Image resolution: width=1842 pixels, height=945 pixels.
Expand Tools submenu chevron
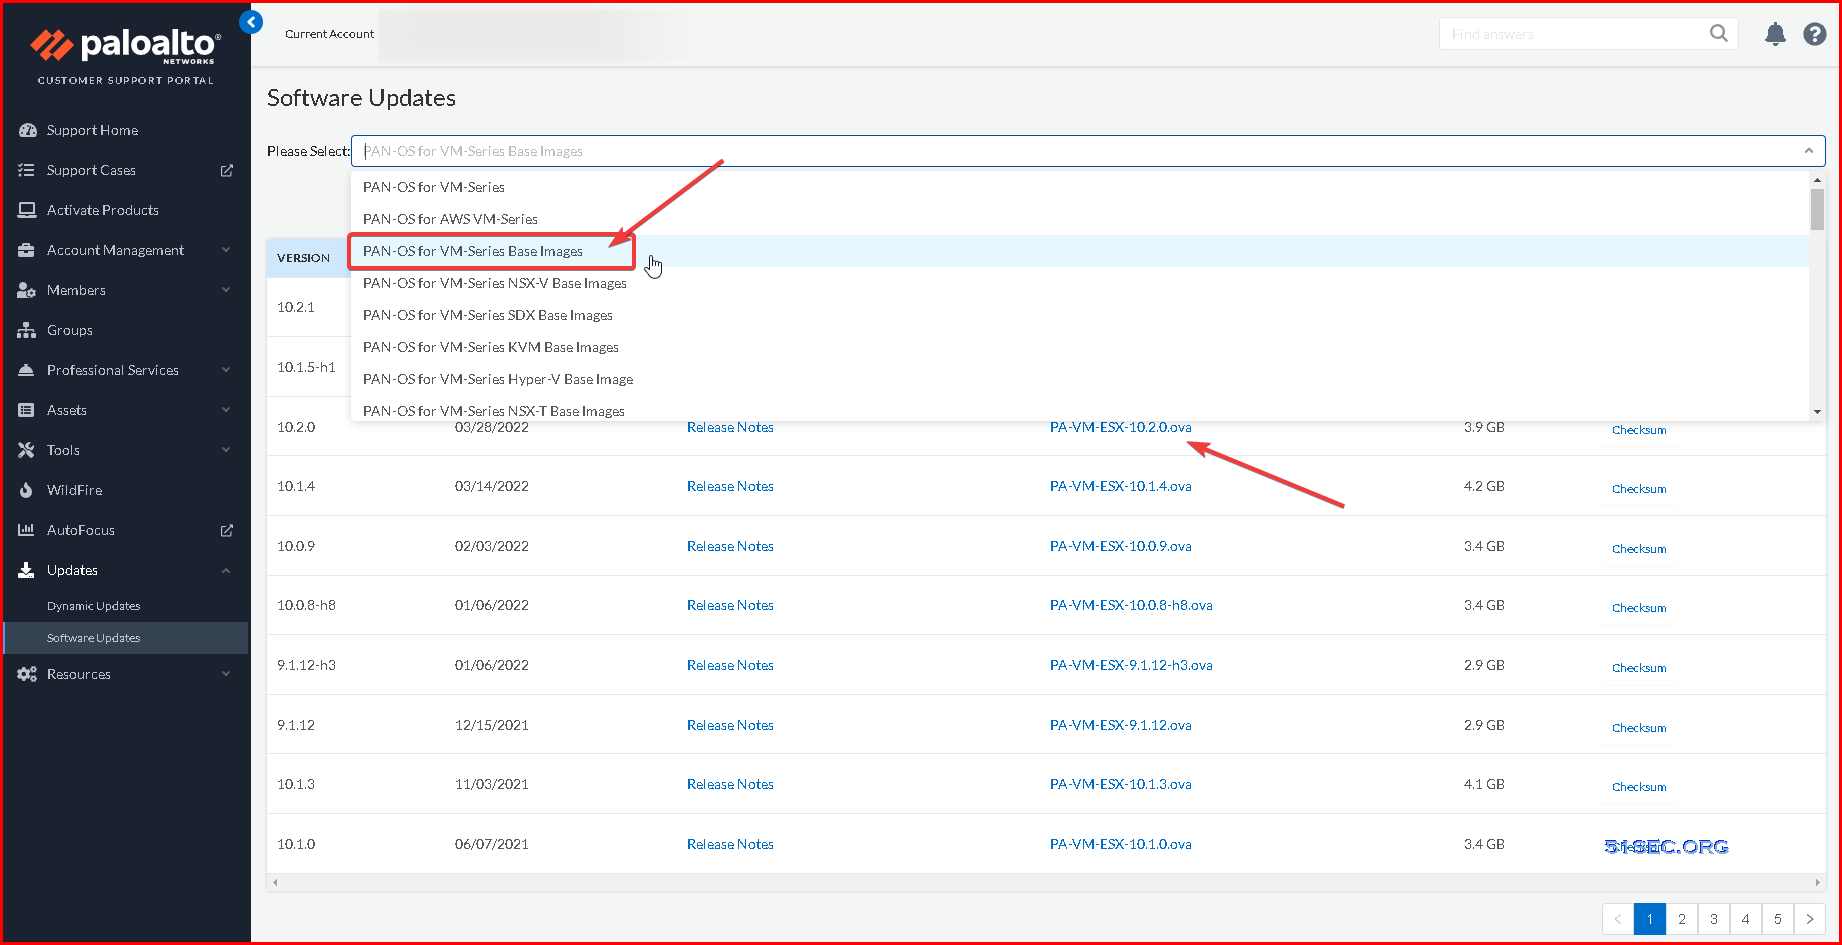pos(226,450)
